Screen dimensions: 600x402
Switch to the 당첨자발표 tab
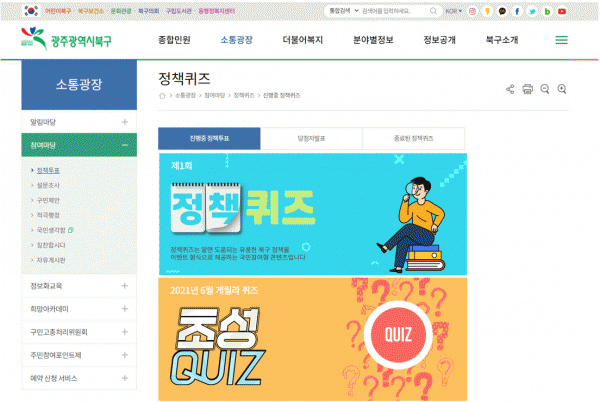point(311,138)
